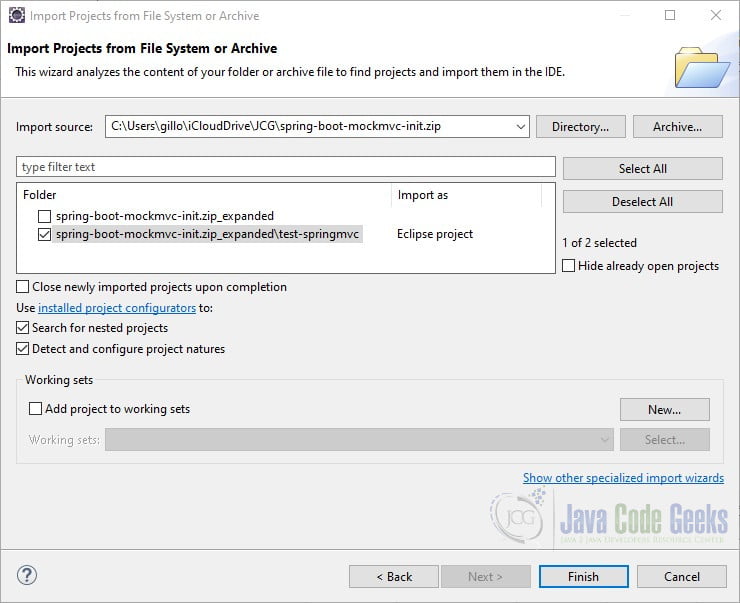The height and width of the screenshot is (603, 740).
Task: Click the Next > button
Action: 486,577
